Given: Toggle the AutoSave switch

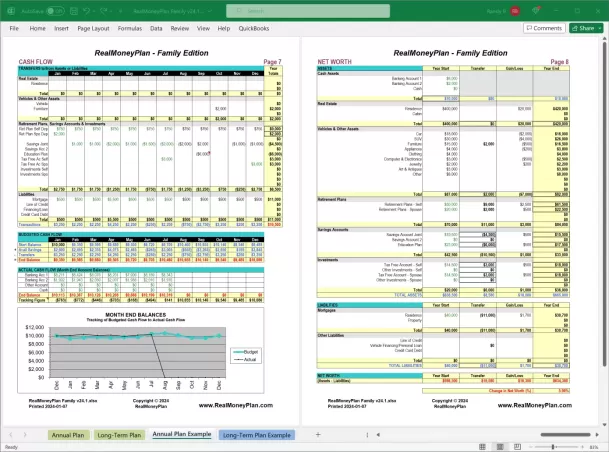Looking at the screenshot, I should point(55,11).
